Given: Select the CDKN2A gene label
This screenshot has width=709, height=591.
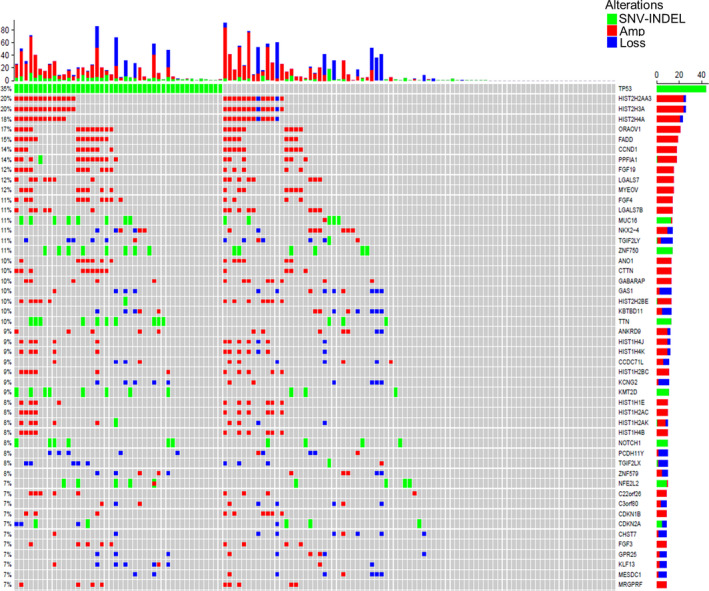Looking at the screenshot, I should pos(629,524).
